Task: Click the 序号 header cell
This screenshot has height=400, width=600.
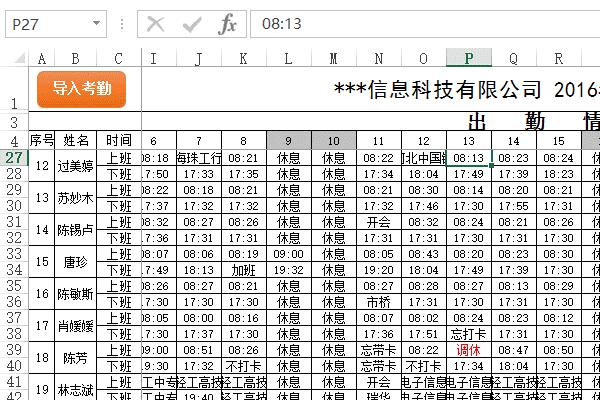Action: click(42, 140)
